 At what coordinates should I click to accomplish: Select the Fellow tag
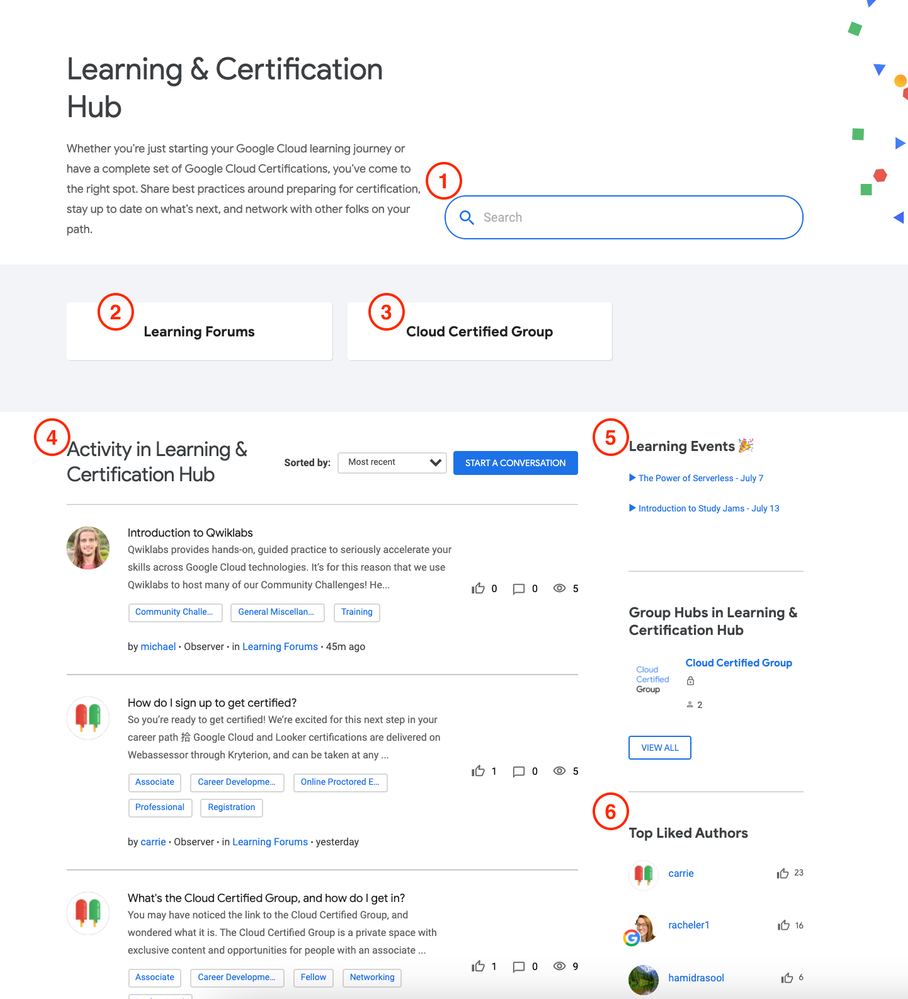313,977
